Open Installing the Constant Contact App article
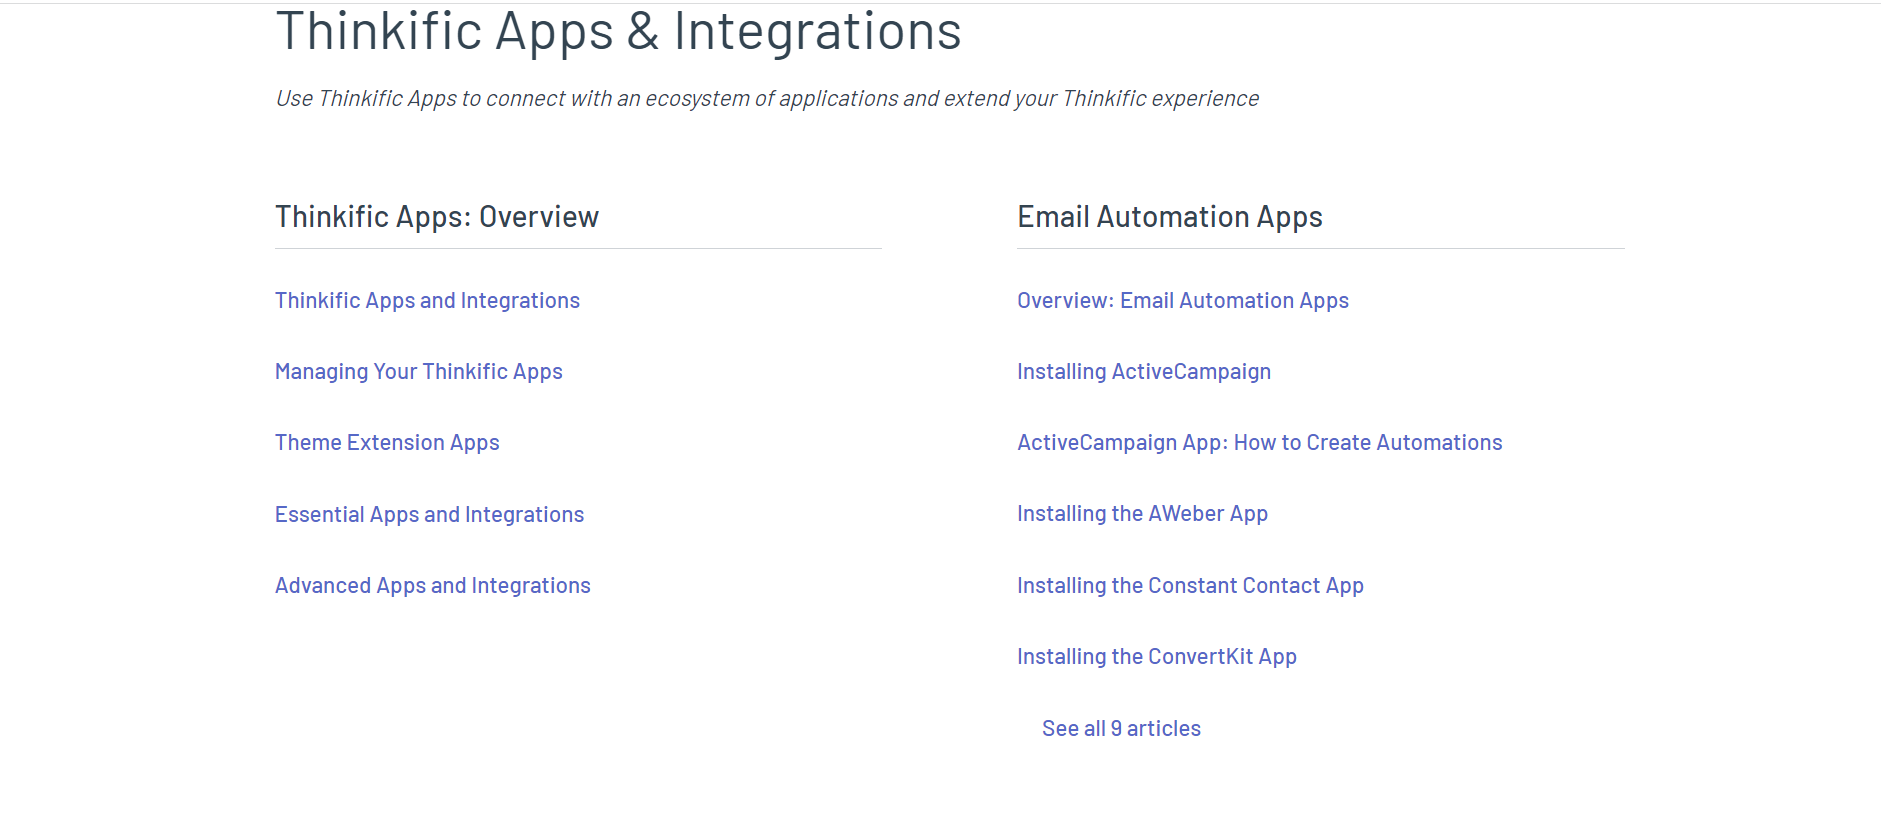Screen dimensions: 1881x838 coord(1190,586)
